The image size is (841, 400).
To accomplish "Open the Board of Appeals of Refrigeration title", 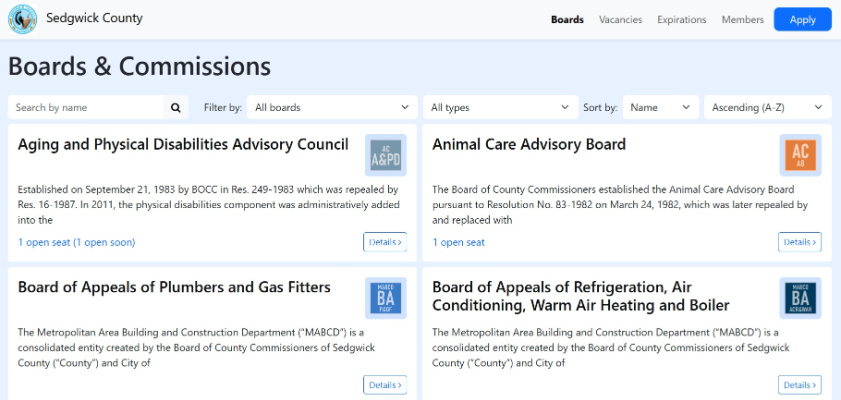I will (581, 297).
